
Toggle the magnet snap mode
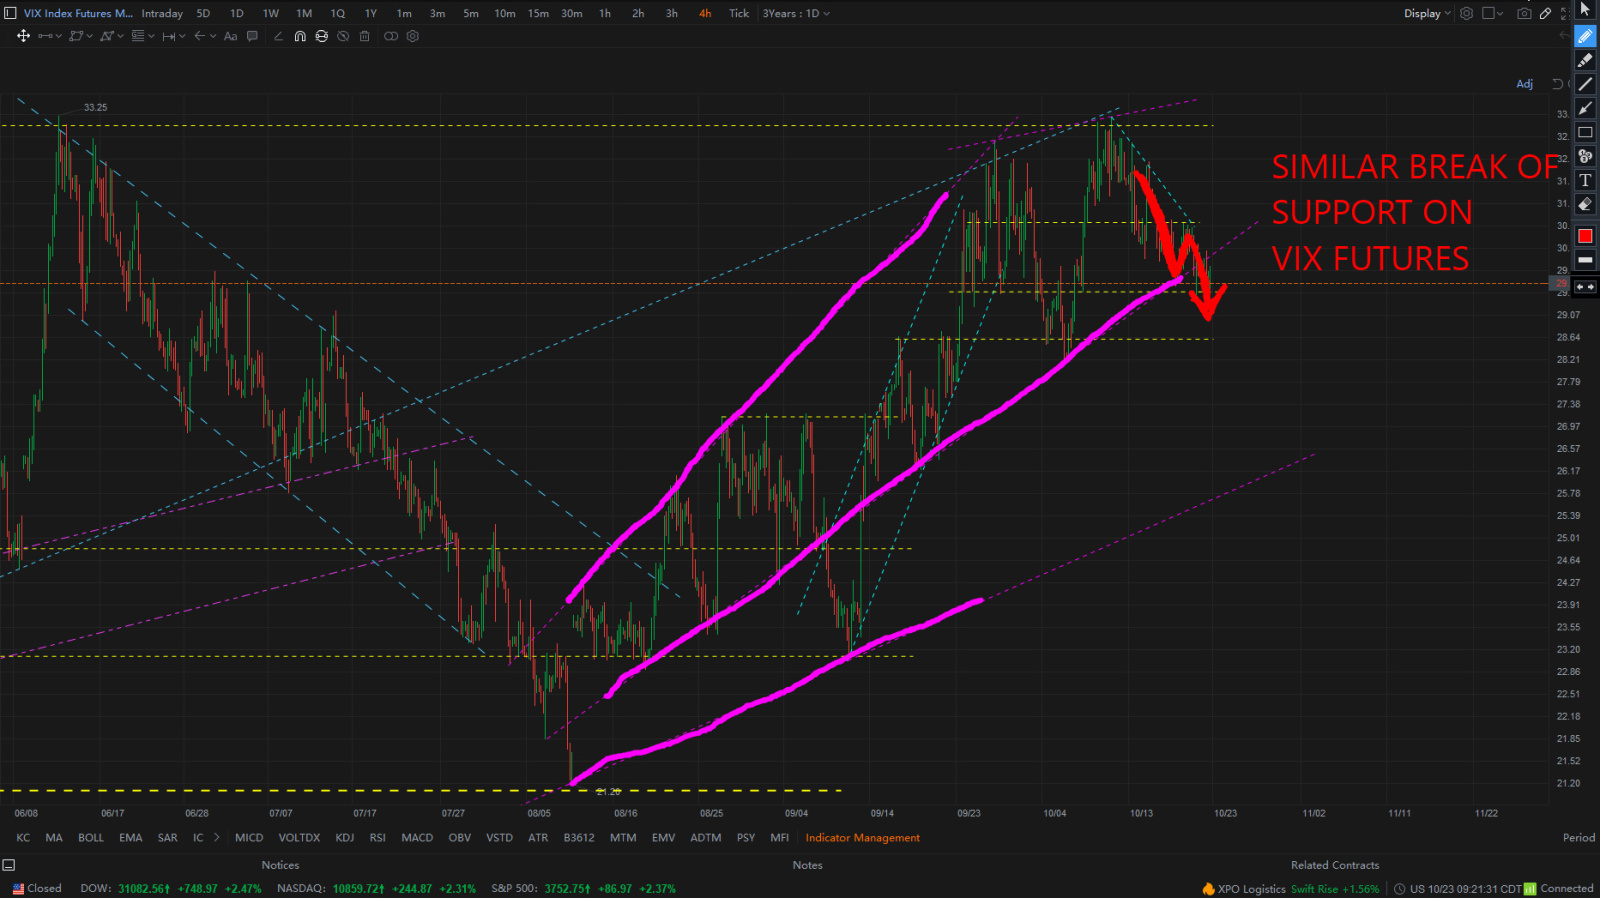300,36
